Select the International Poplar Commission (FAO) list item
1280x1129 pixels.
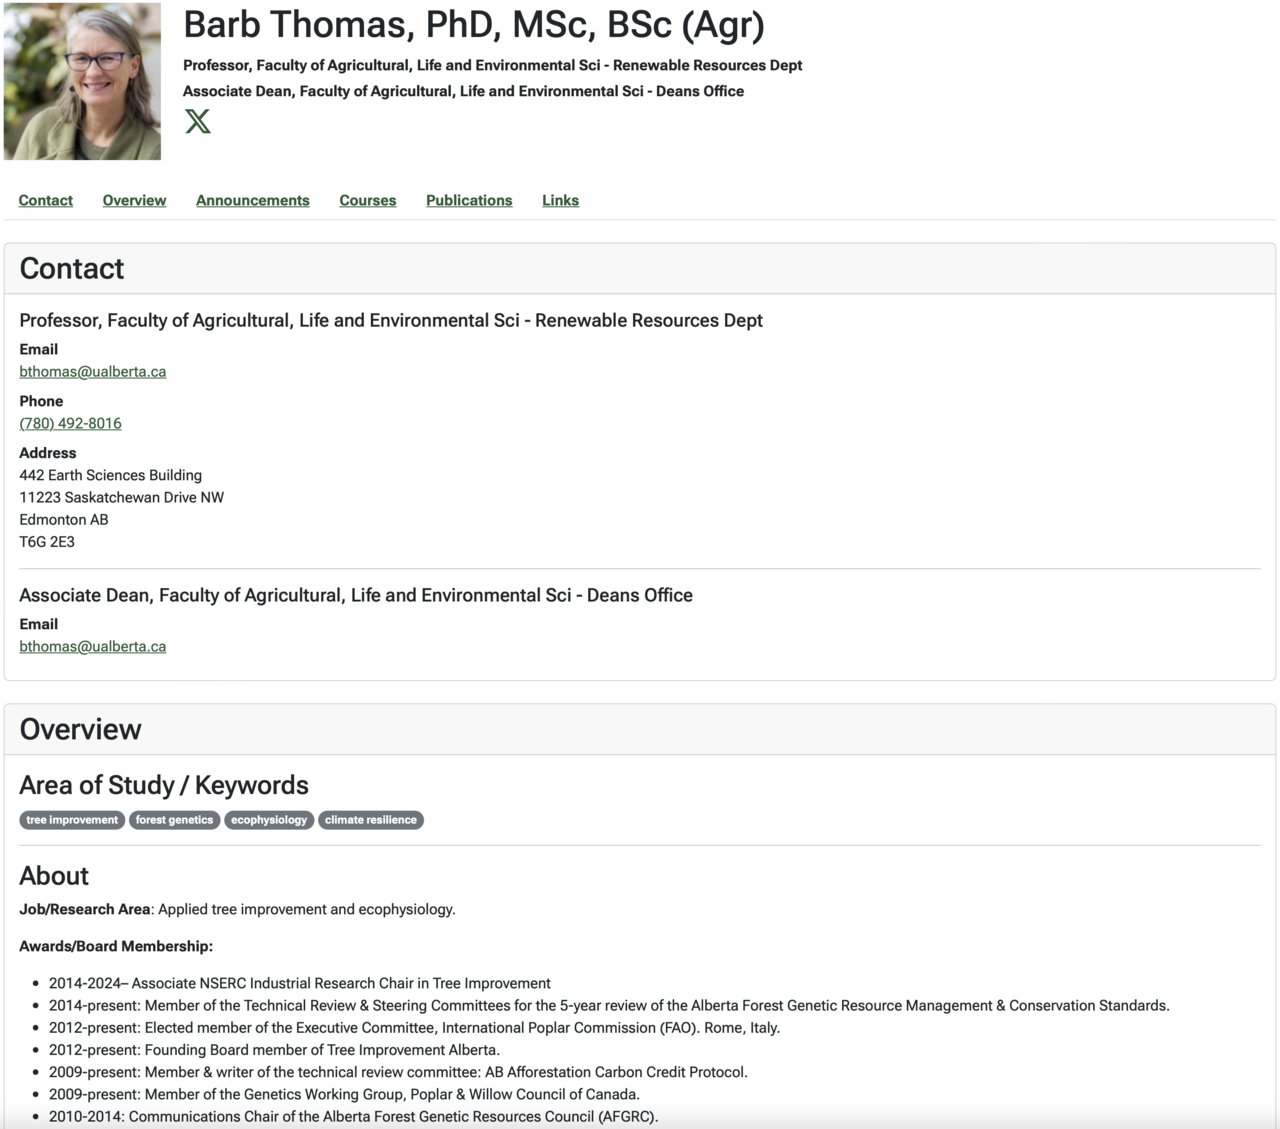pos(414,1028)
